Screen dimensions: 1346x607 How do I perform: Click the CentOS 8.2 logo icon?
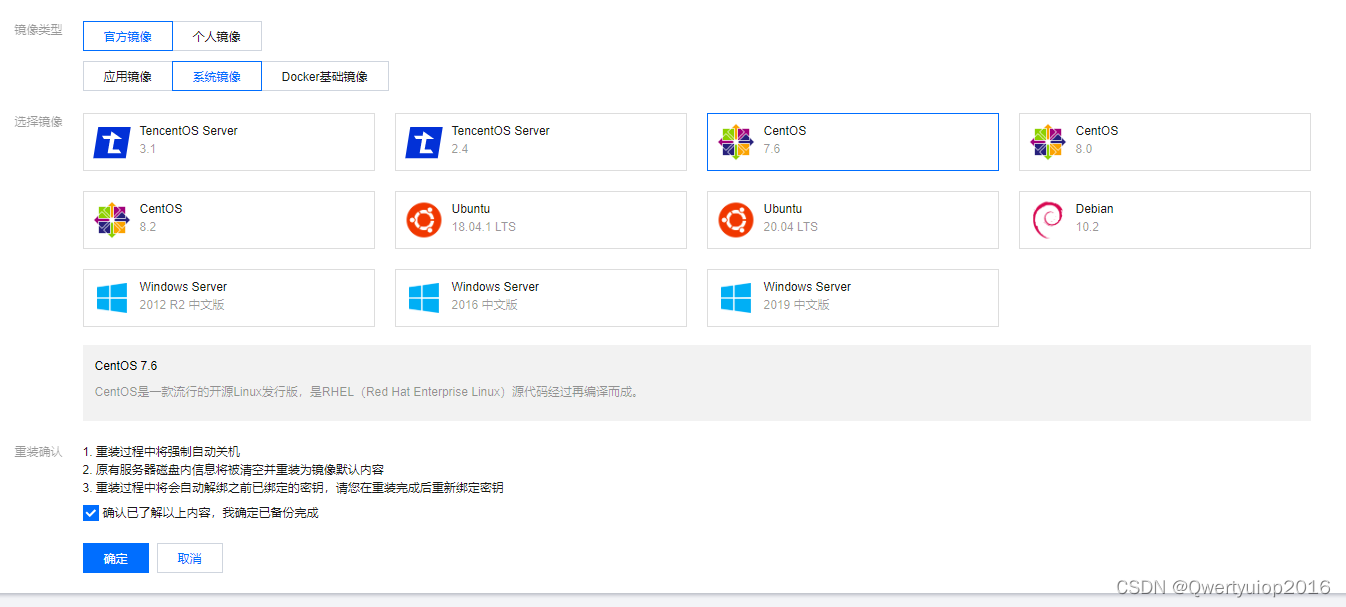[x=111, y=220]
